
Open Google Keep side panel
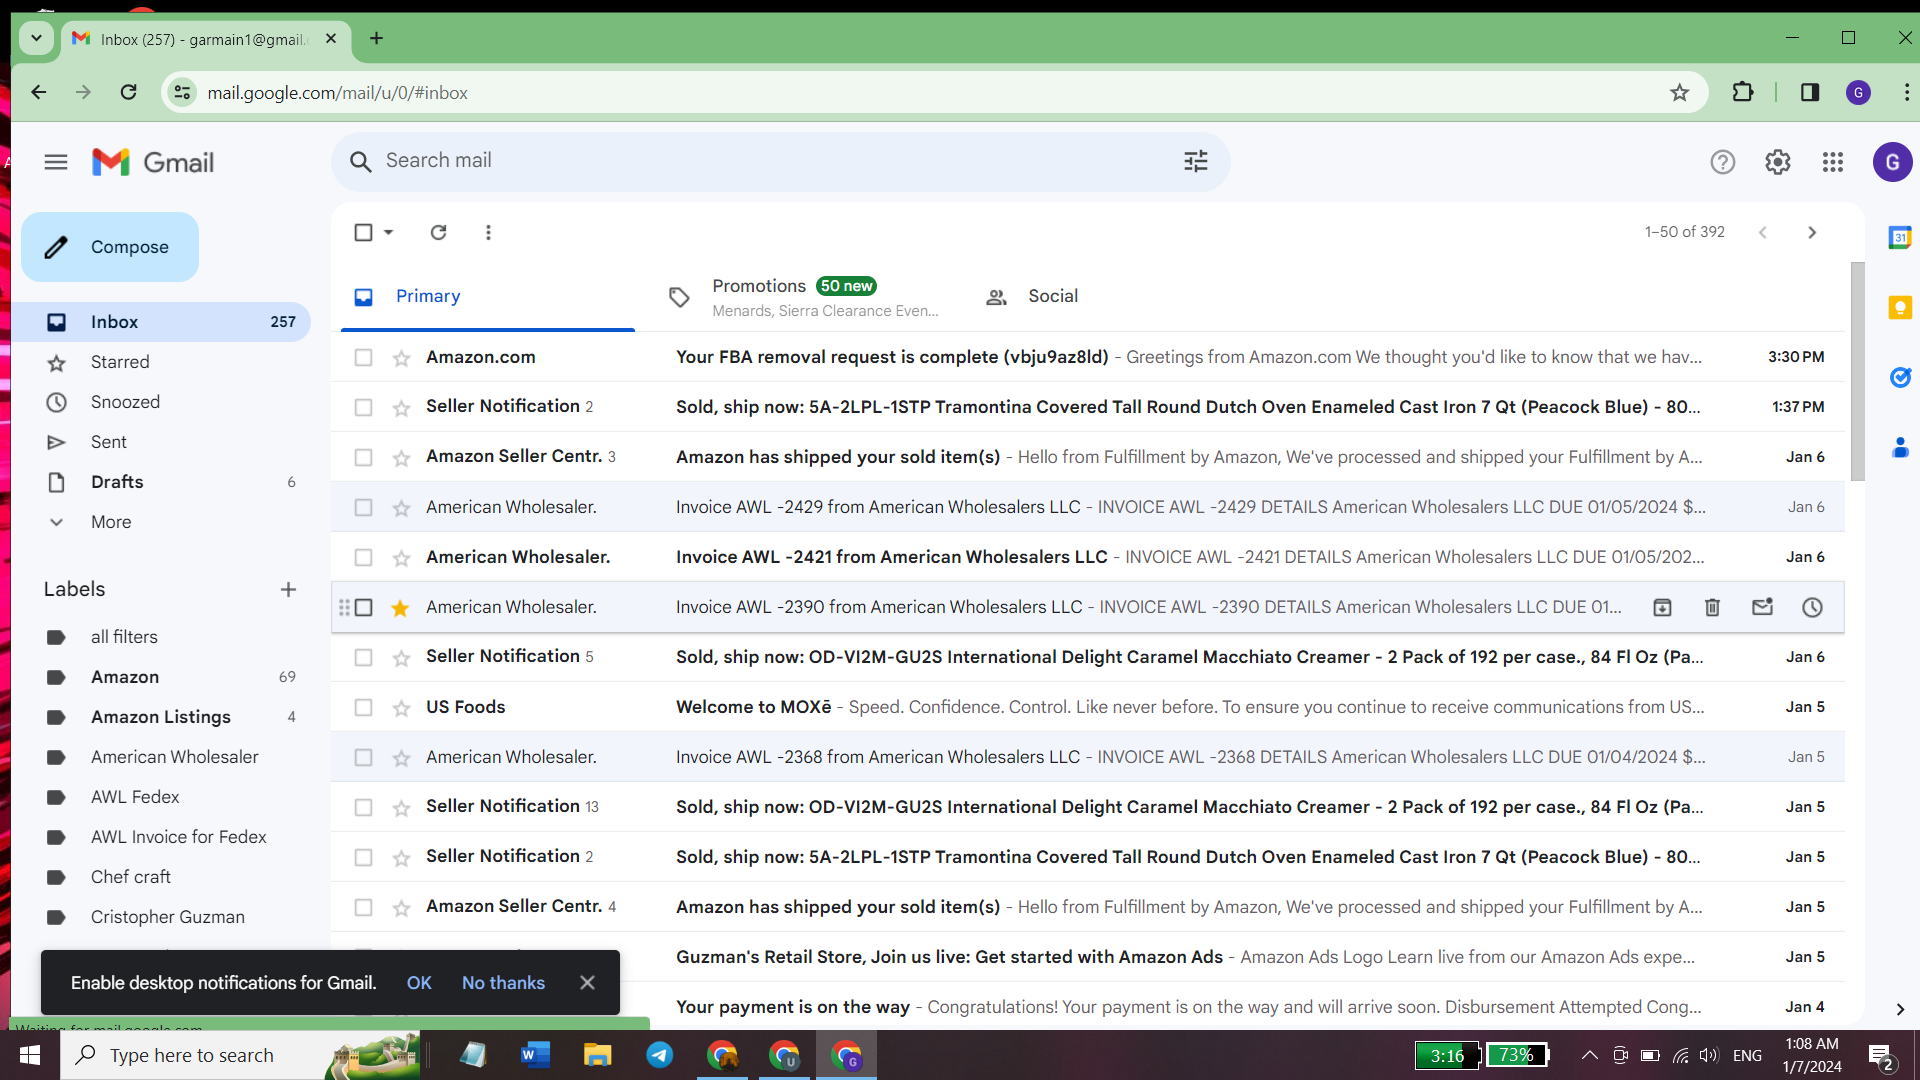pyautogui.click(x=1900, y=308)
